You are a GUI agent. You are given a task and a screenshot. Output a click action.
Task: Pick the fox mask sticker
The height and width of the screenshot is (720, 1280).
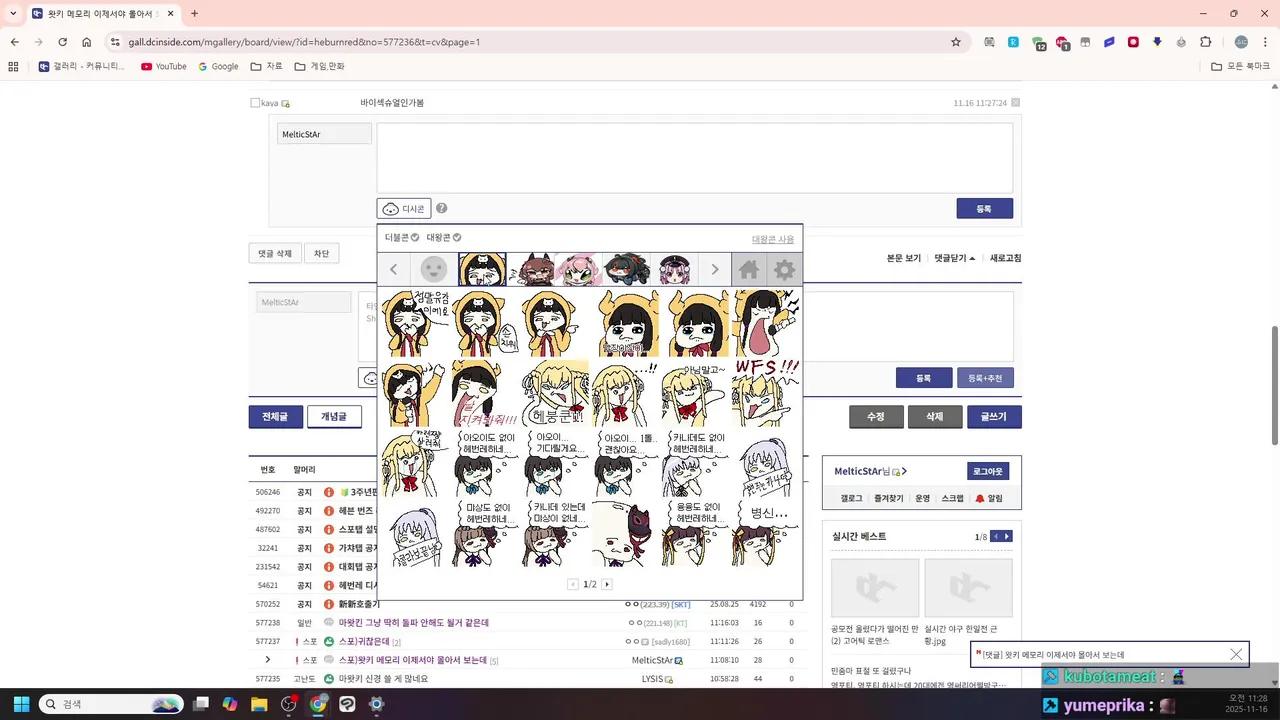pos(625,534)
